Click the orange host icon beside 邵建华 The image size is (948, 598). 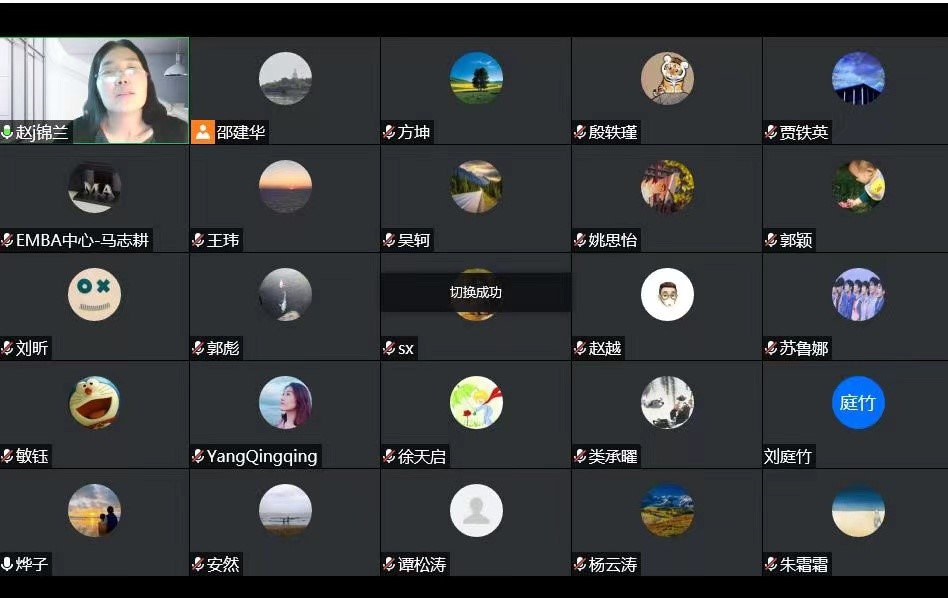(x=203, y=132)
